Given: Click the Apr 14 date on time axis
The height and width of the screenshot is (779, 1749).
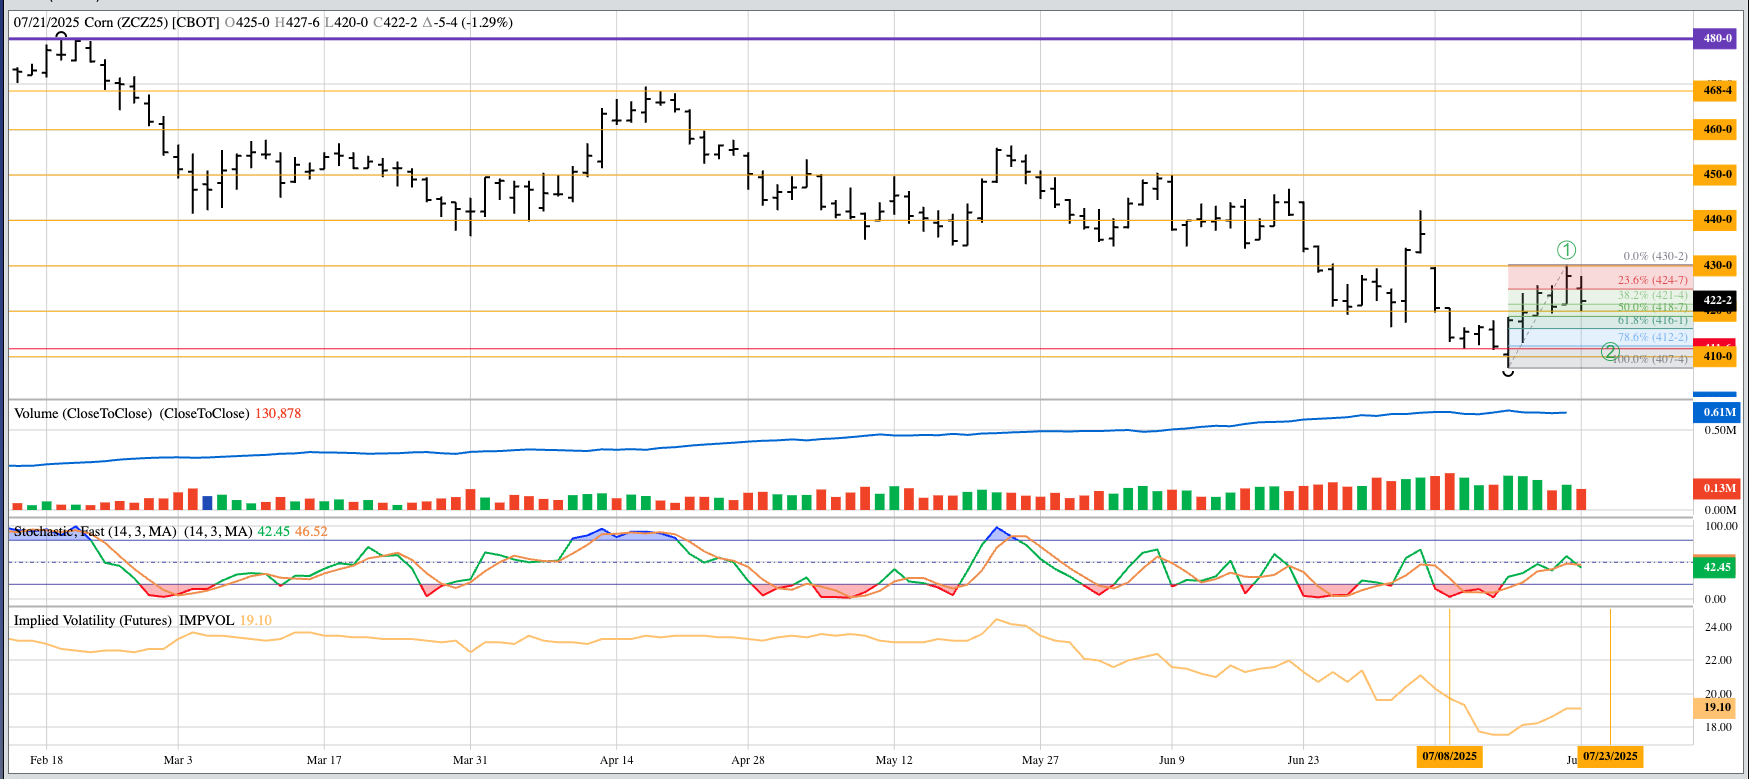Looking at the screenshot, I should click(616, 760).
